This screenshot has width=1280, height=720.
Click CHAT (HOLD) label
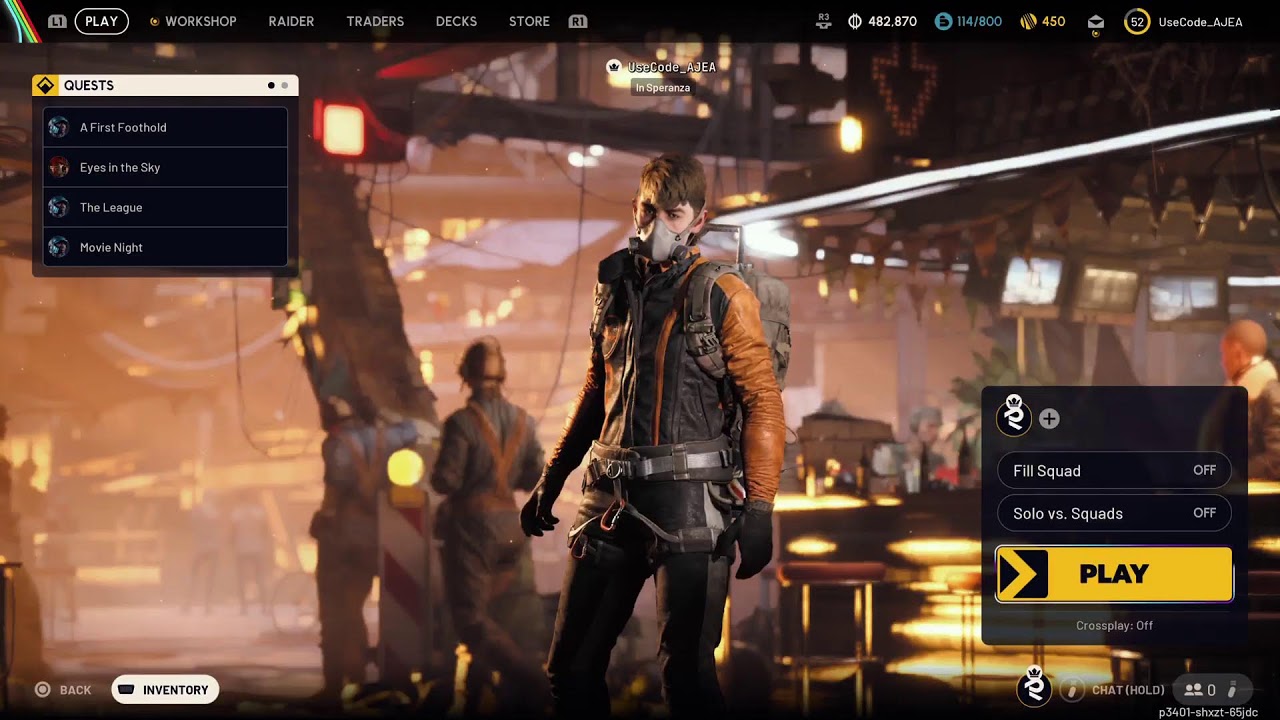tap(1128, 690)
